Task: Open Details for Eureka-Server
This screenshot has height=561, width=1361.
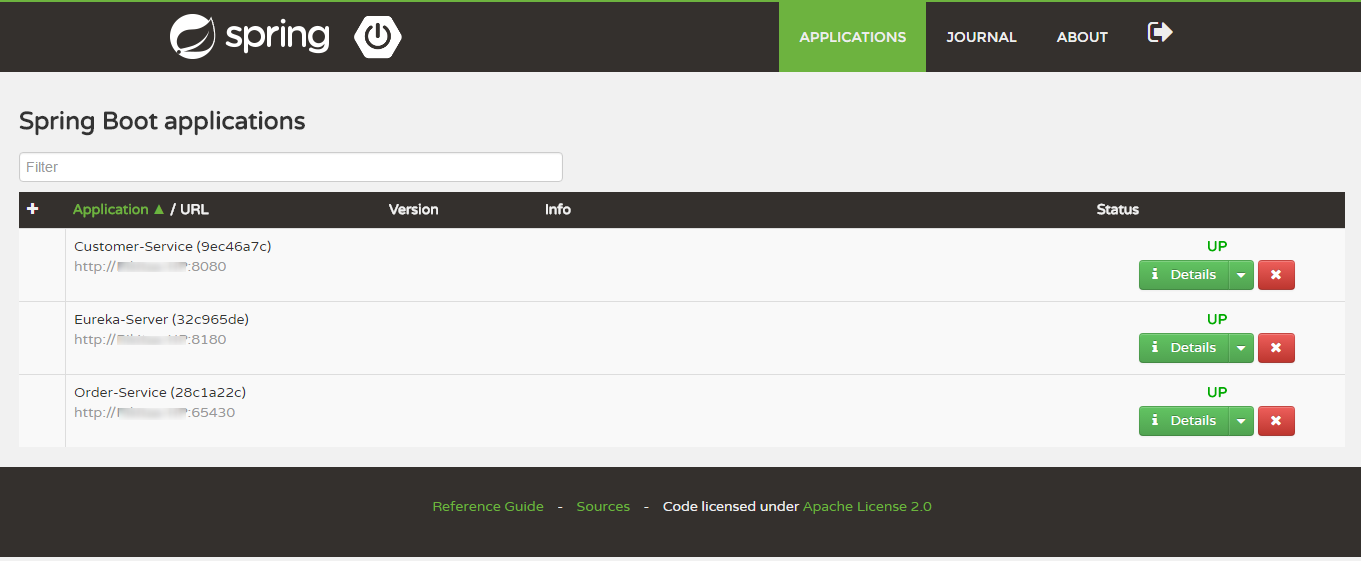Action: click(1183, 348)
